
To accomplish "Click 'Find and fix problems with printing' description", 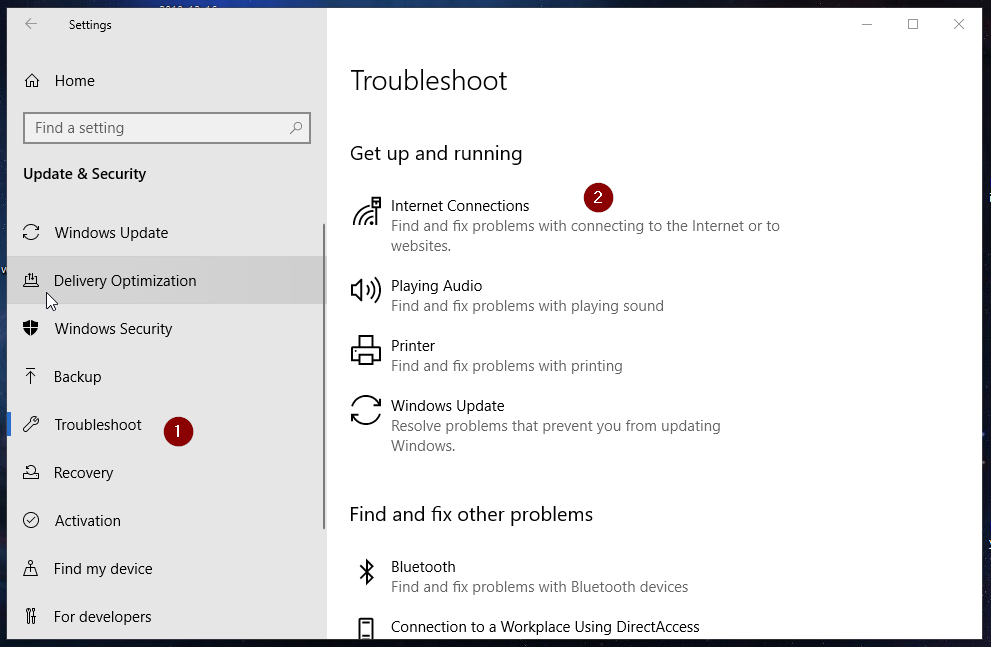I will 506,366.
